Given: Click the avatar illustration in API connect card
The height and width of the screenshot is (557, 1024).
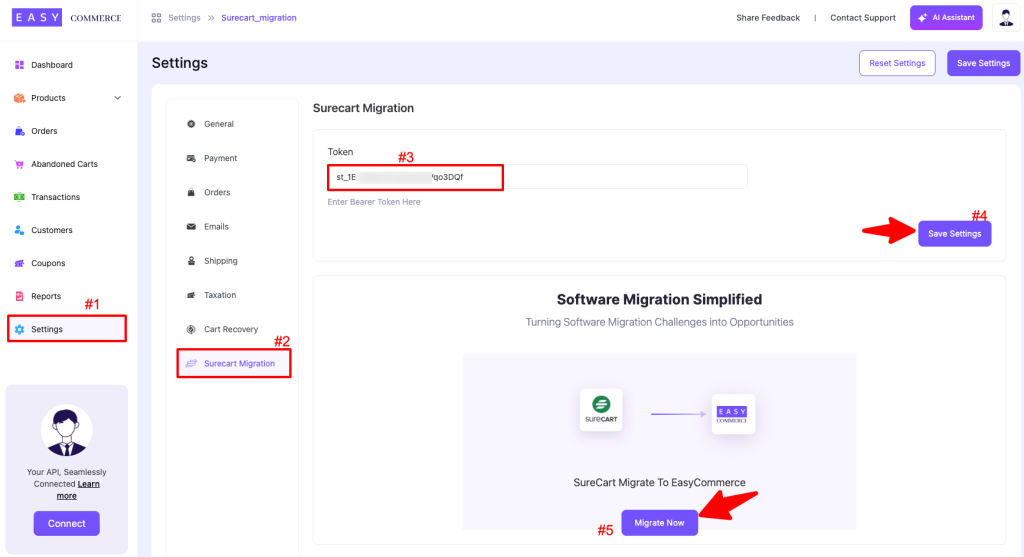Looking at the screenshot, I should tap(66, 430).
